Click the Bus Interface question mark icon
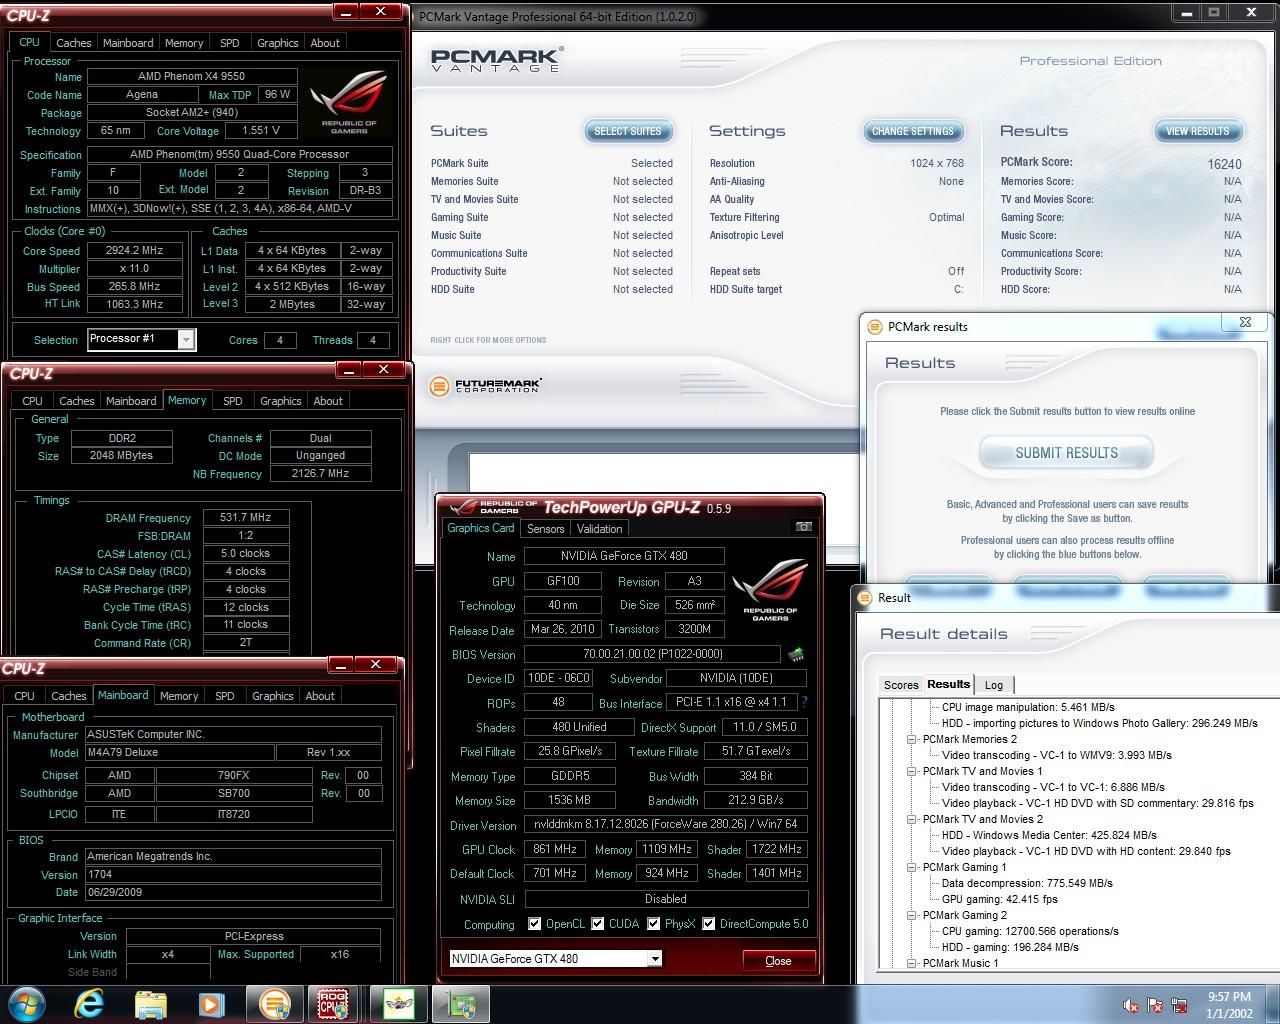Viewport: 1280px width, 1024px height. 804,702
